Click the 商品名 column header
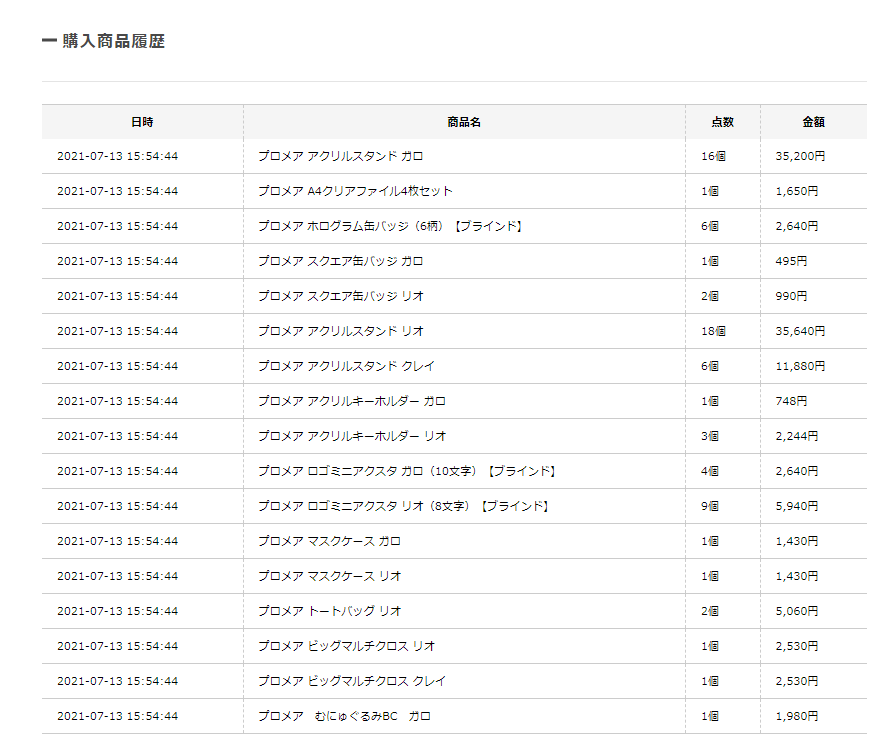 464,122
